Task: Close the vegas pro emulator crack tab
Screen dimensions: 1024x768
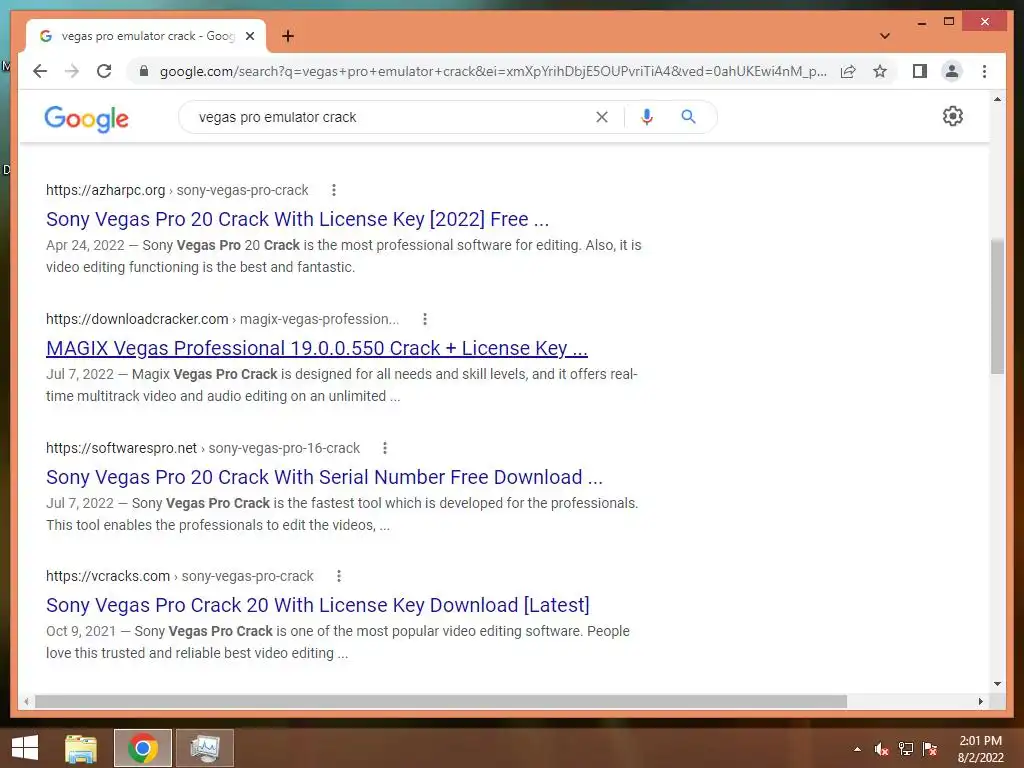Action: click(249, 36)
